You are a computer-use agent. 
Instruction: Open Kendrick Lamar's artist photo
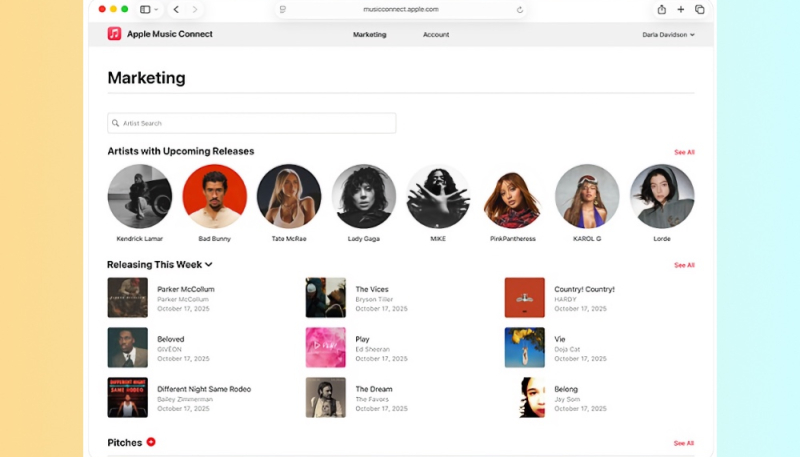140,196
